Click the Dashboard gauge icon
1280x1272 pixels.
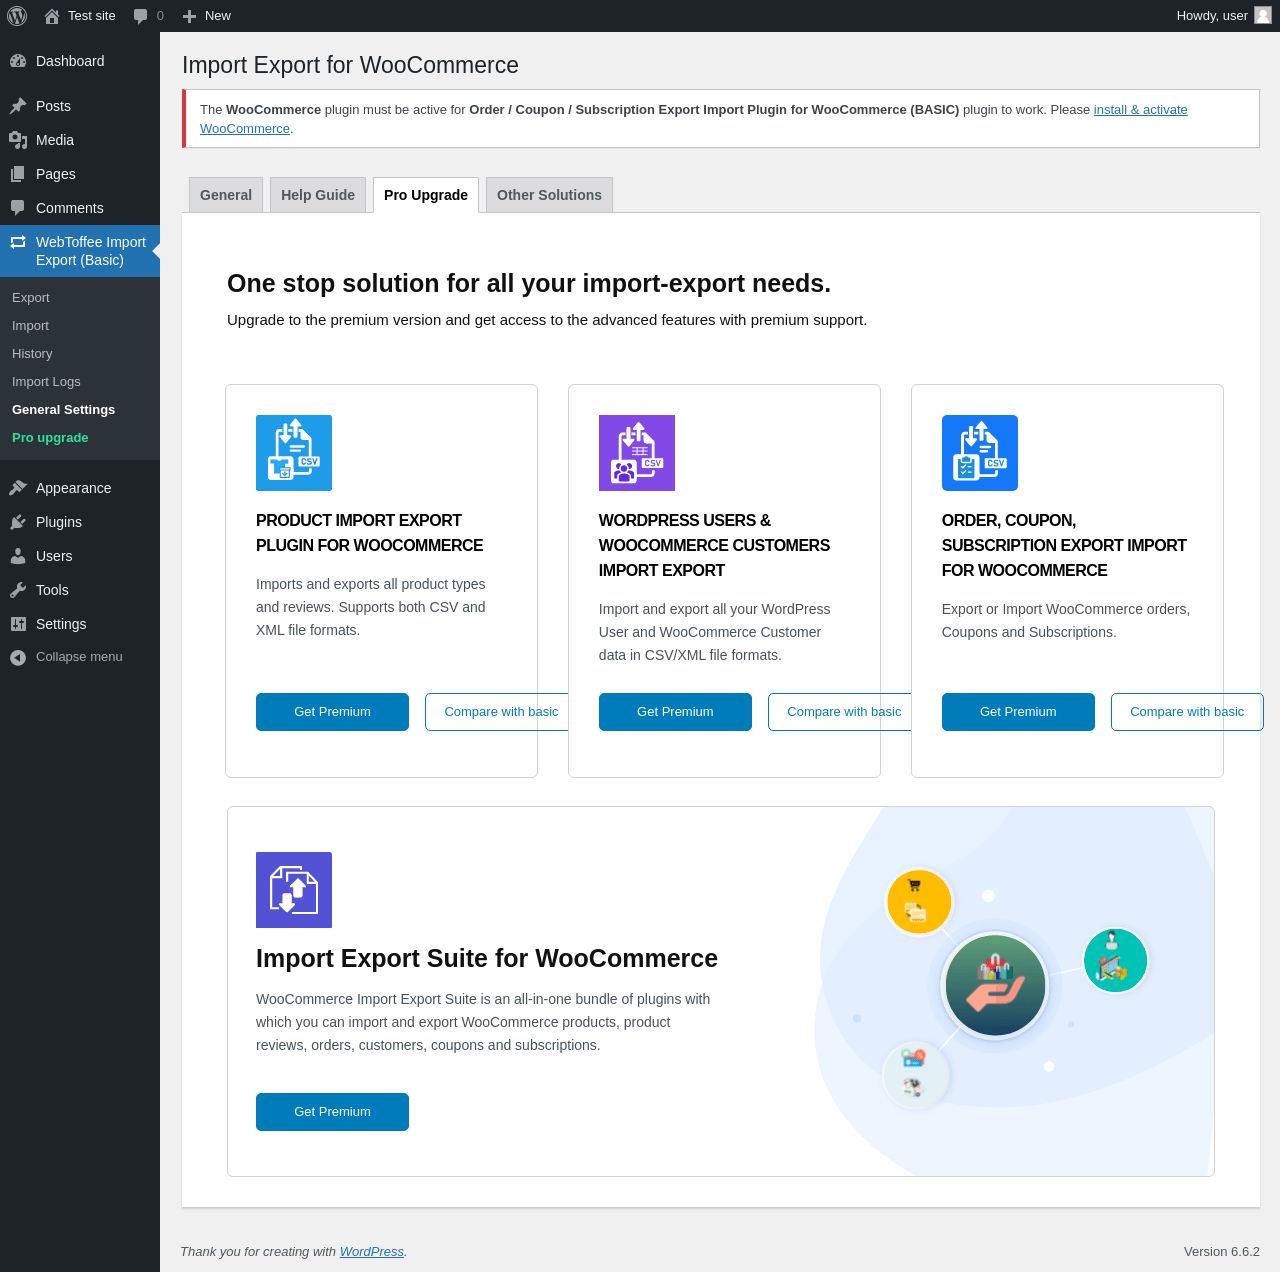coord(18,61)
